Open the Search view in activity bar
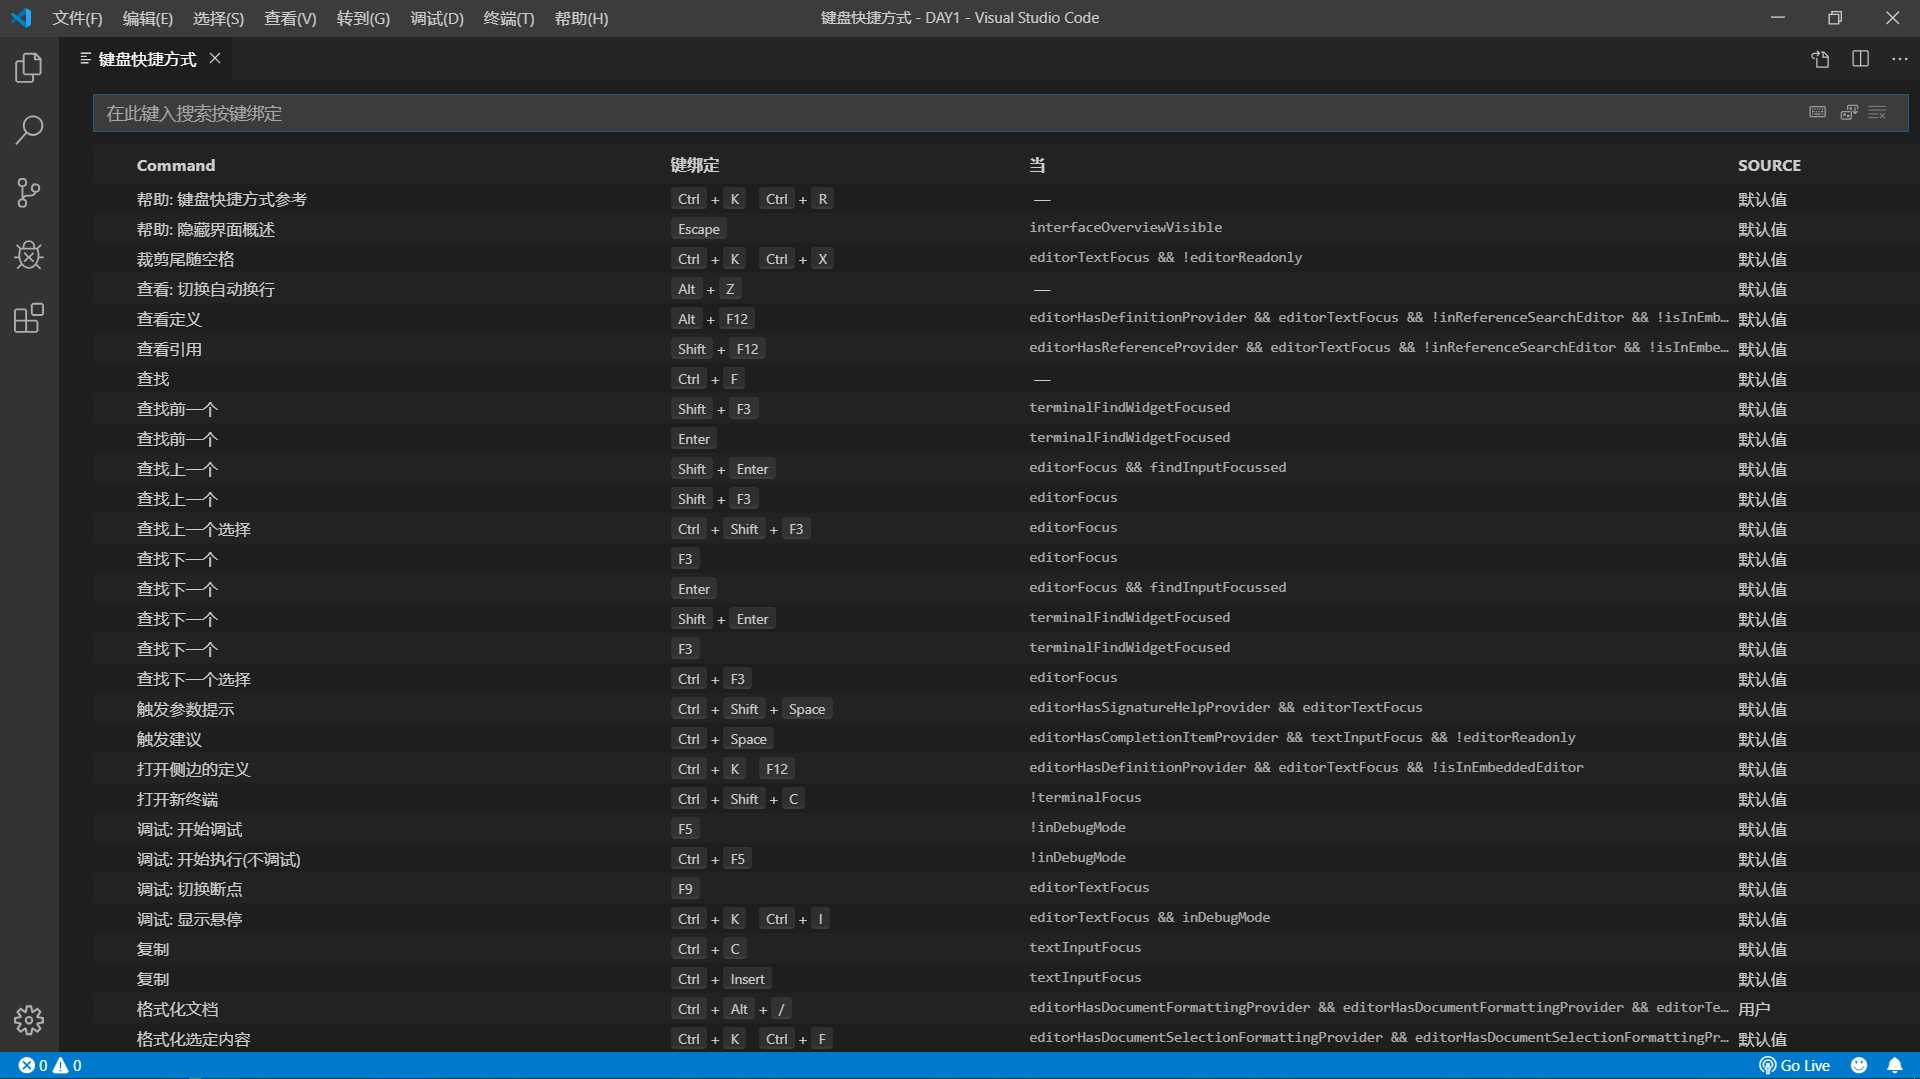The height and width of the screenshot is (1079, 1920). (x=29, y=129)
